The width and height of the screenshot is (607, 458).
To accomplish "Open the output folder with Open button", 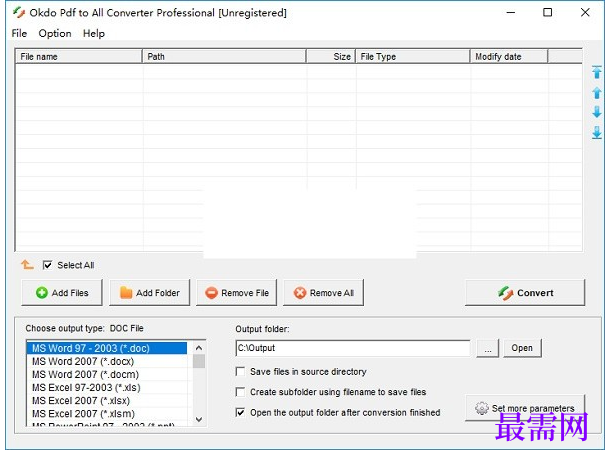I will (522, 348).
